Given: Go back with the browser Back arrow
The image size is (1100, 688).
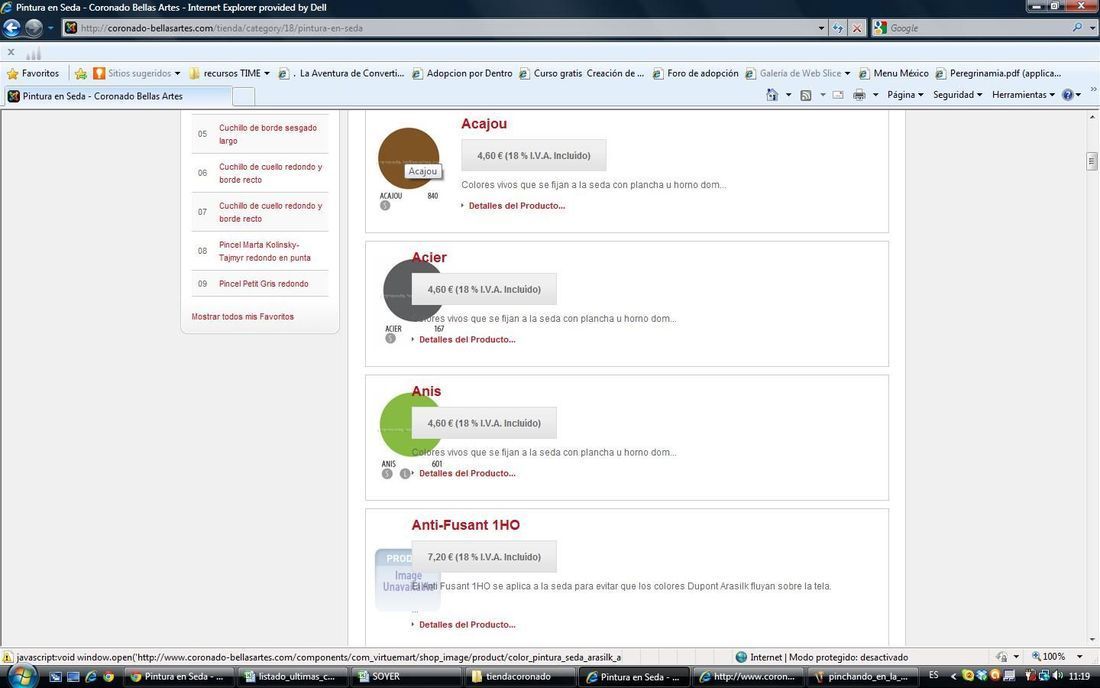Looking at the screenshot, I should click(x=12, y=28).
